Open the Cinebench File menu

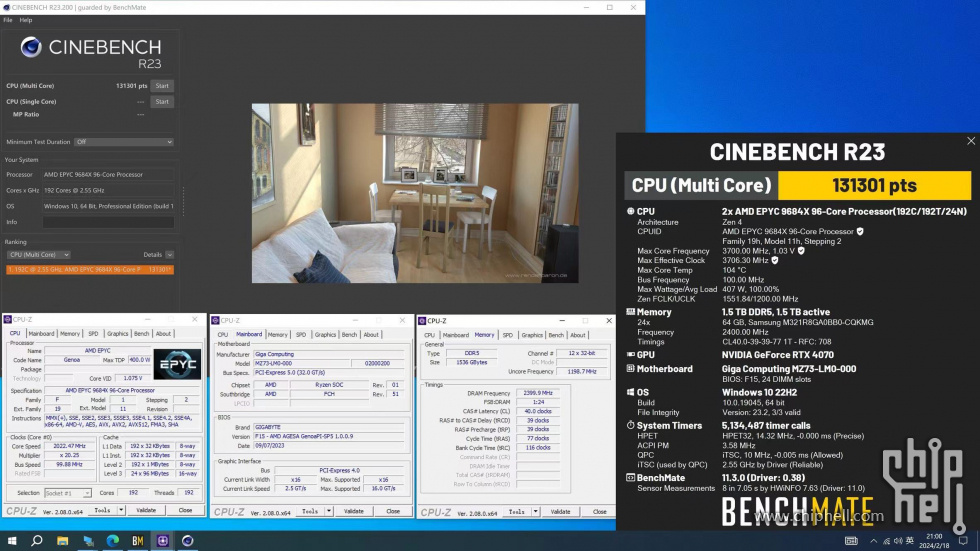click(x=8, y=20)
